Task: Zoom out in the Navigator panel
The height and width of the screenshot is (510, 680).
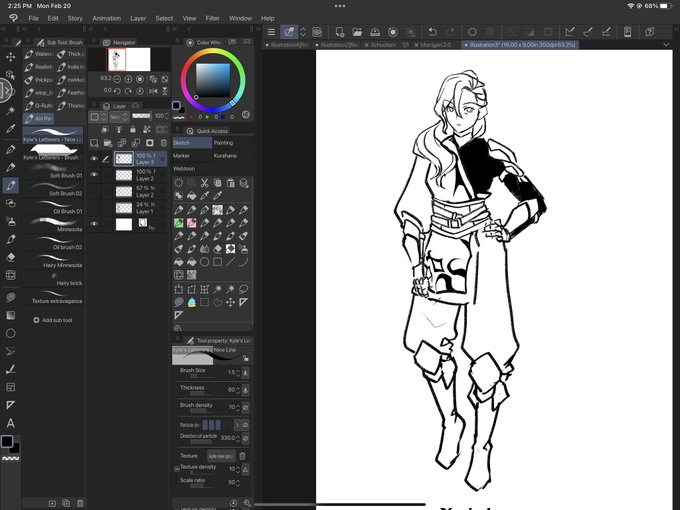Action: coord(117,79)
